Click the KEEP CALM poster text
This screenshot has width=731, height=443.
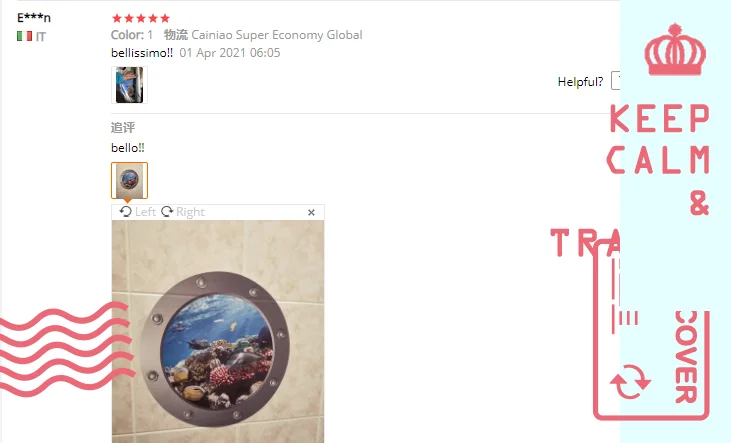coord(659,139)
